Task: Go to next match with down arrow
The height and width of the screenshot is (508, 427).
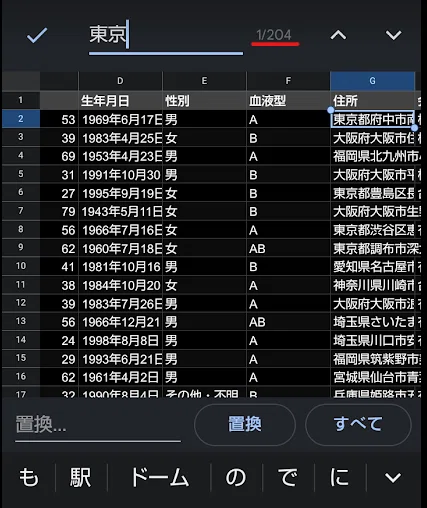Action: pyautogui.click(x=393, y=35)
